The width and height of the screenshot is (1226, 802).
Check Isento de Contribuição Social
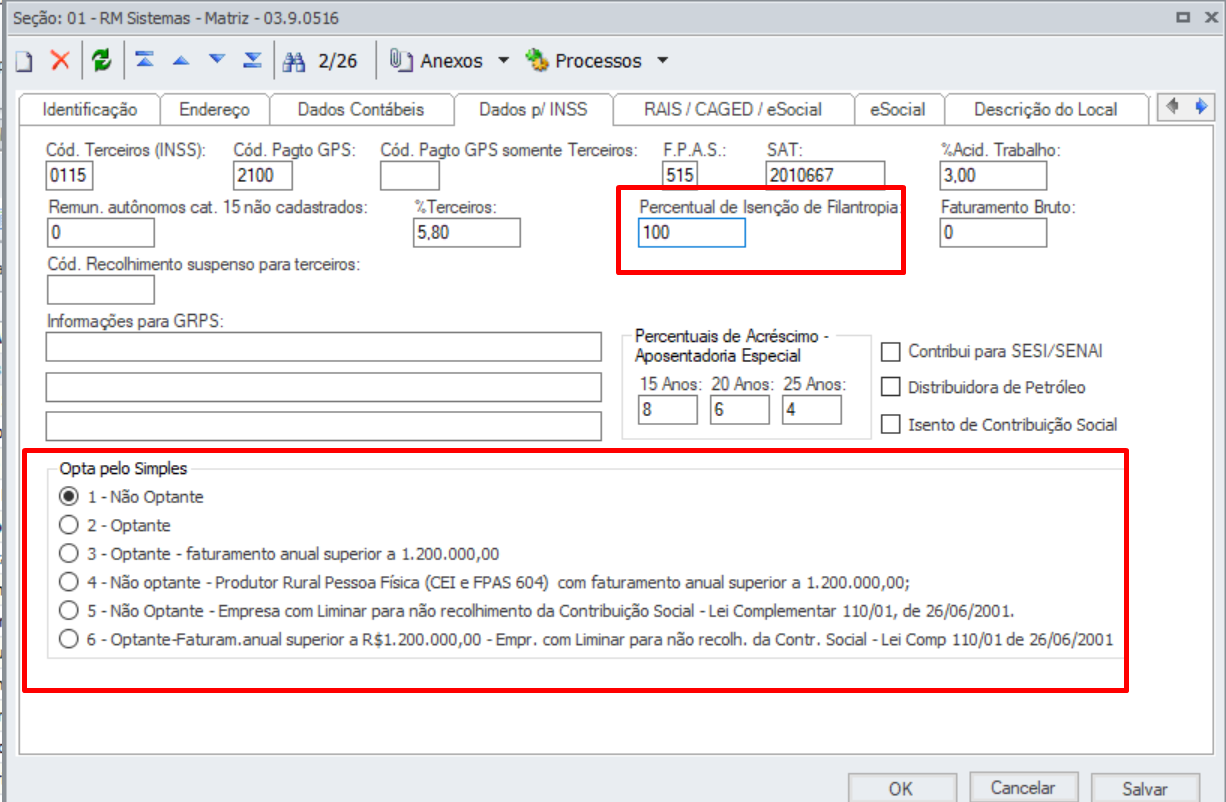pyautogui.click(x=891, y=424)
